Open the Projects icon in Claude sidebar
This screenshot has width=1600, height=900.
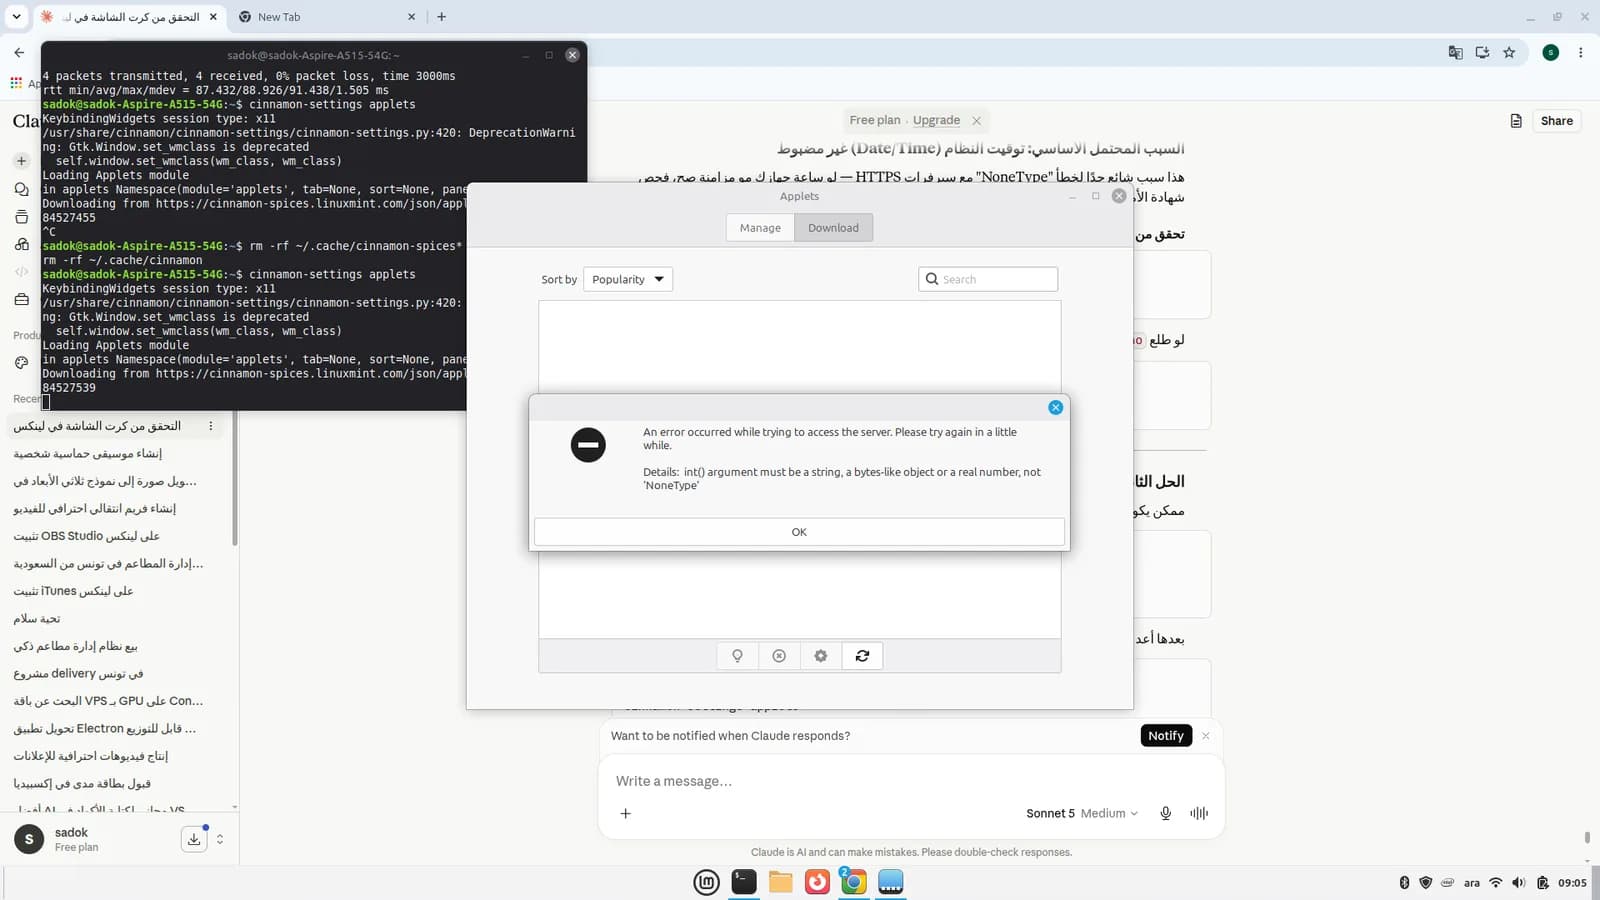click(x=22, y=217)
